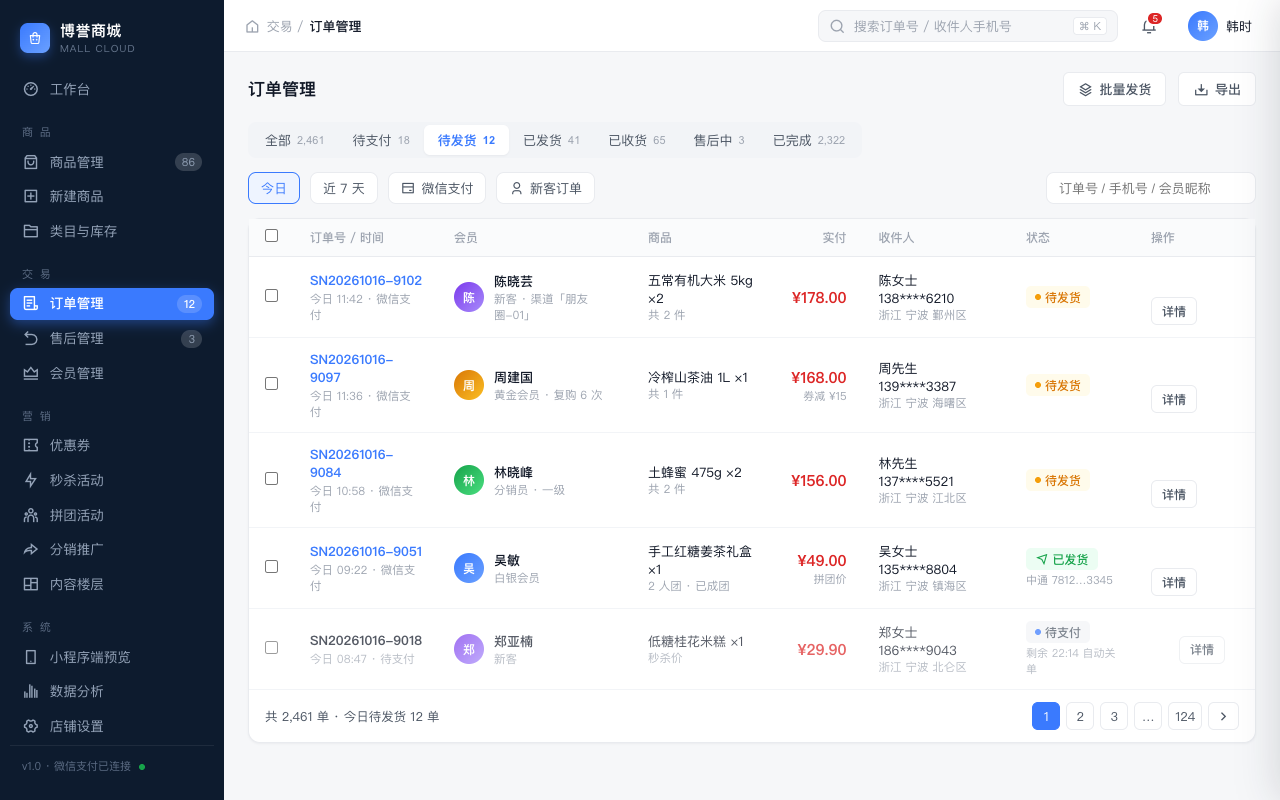The width and height of the screenshot is (1280, 800).
Task: Go to next page of orders
Action: click(1223, 716)
